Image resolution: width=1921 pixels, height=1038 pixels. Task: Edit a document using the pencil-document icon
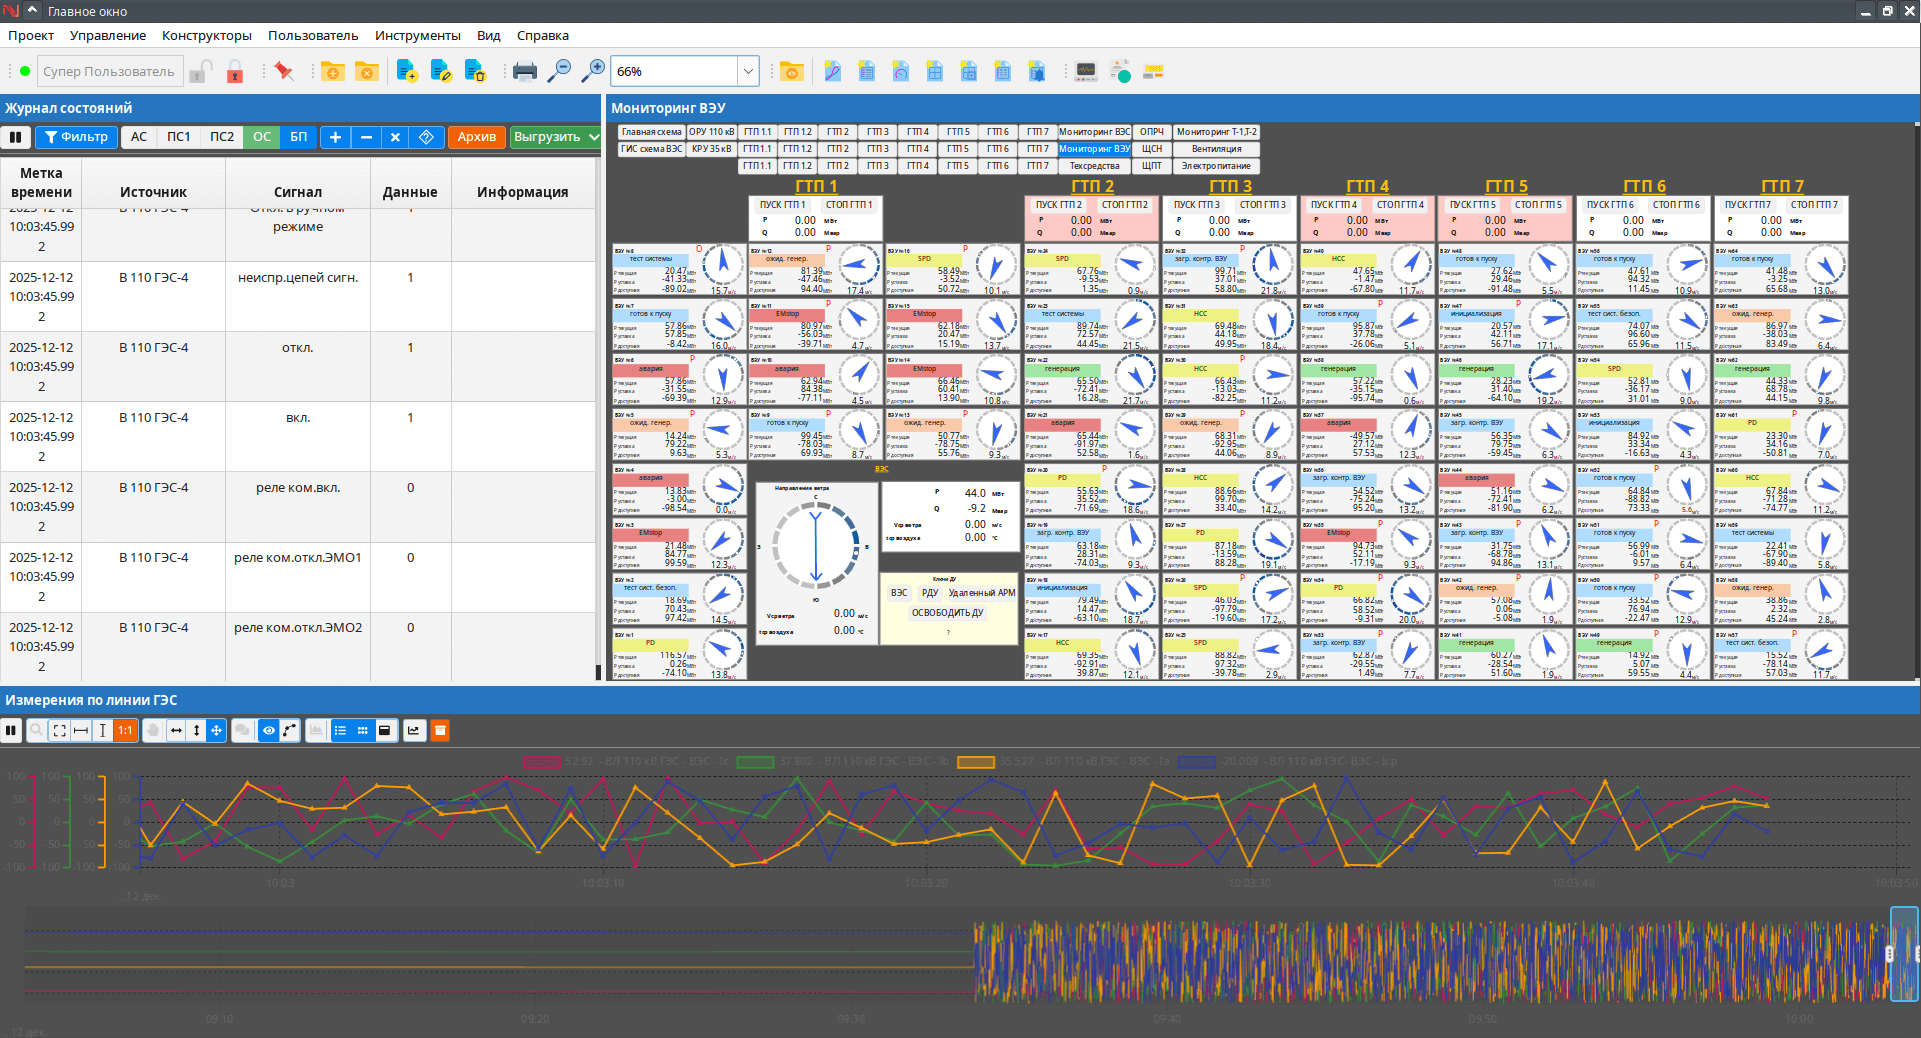point(440,71)
